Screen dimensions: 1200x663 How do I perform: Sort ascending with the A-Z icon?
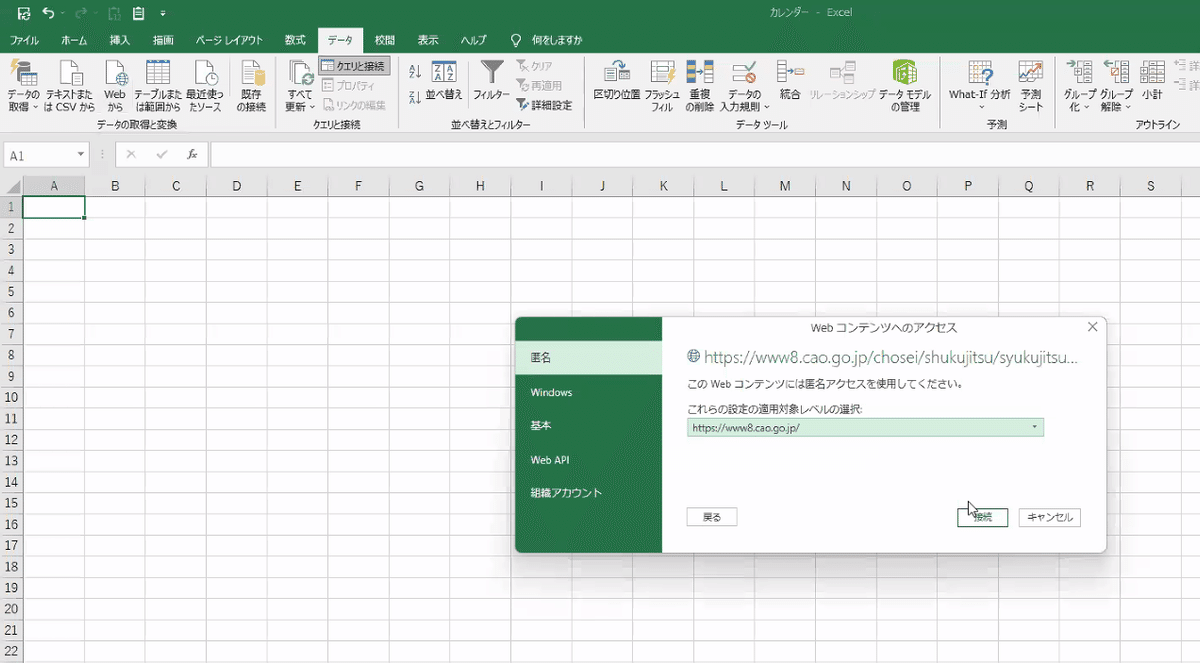[415, 71]
